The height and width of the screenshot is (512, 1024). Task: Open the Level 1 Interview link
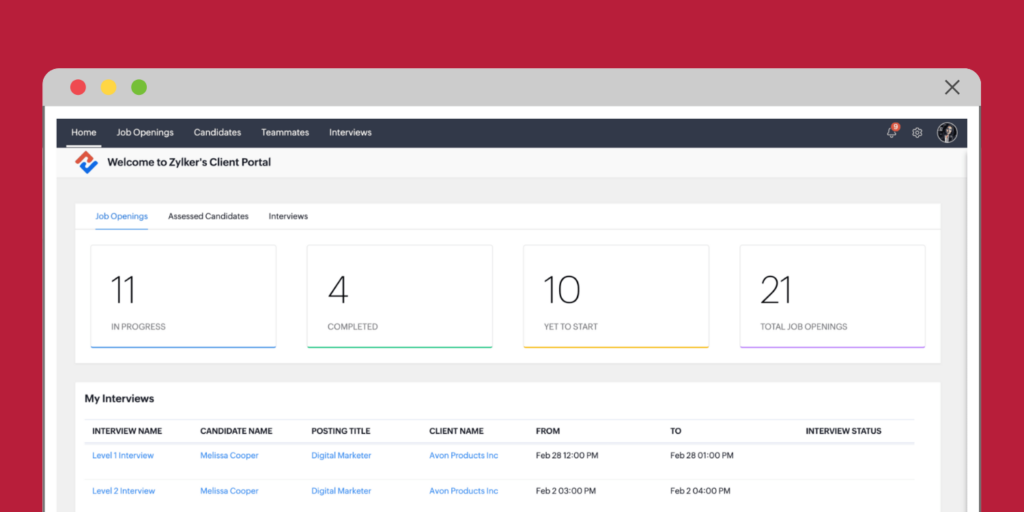coord(123,455)
